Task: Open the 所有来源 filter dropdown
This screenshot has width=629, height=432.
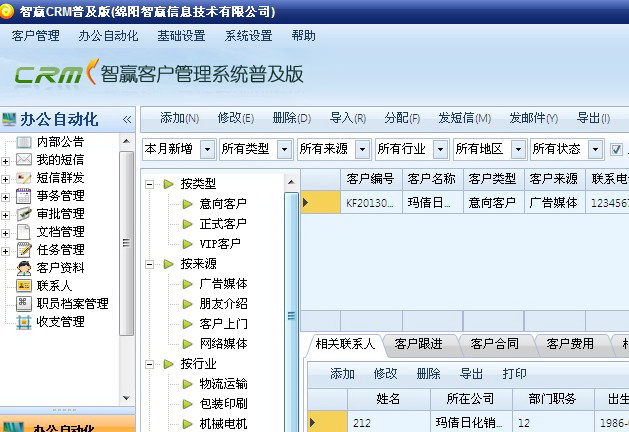Action: [362, 150]
